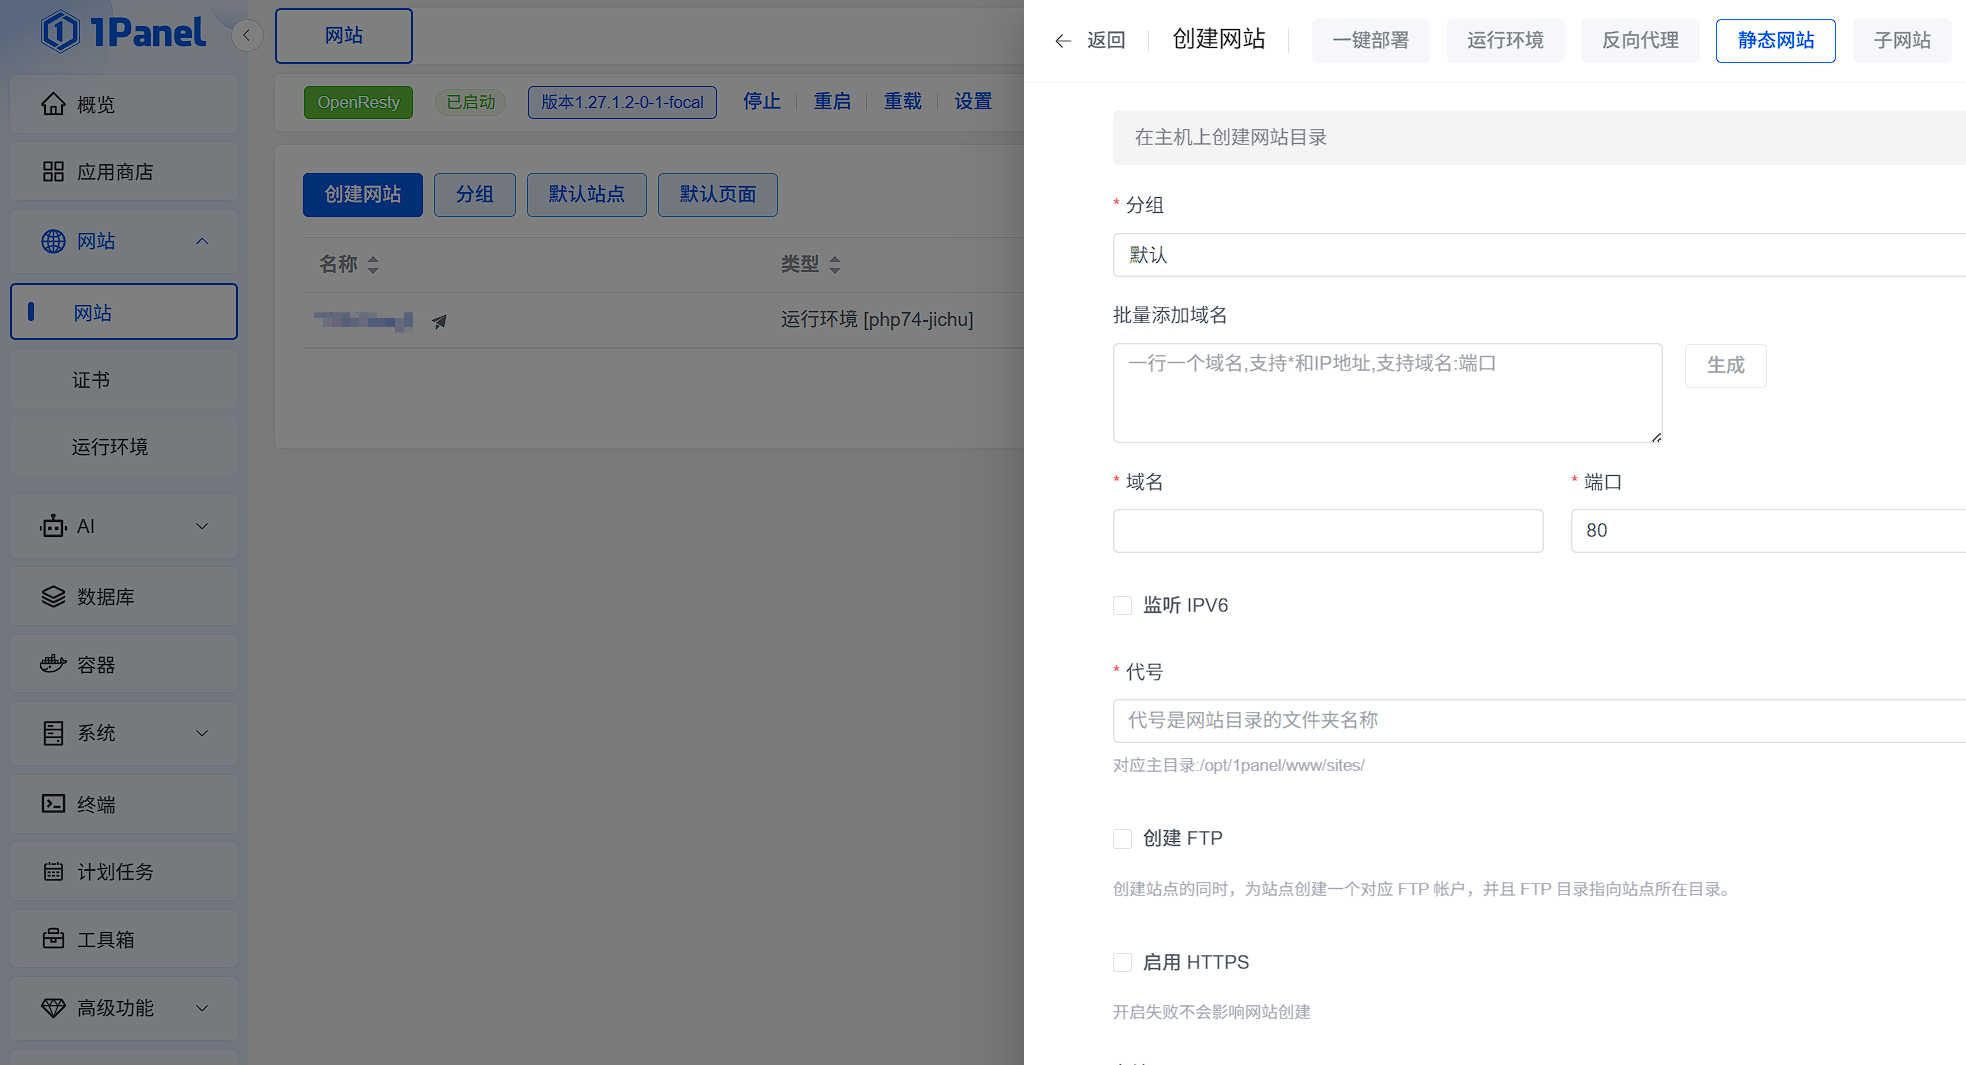Viewport: 1966px width, 1065px height.
Task: Click the 域名 input field
Action: pyautogui.click(x=1327, y=531)
